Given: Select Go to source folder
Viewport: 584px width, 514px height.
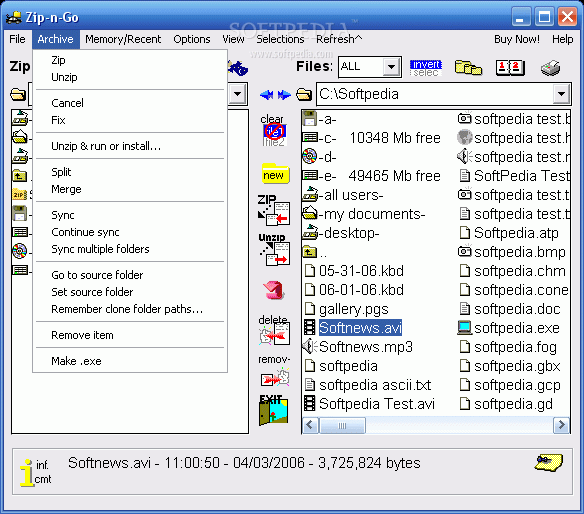Looking at the screenshot, I should (x=130, y=275).
